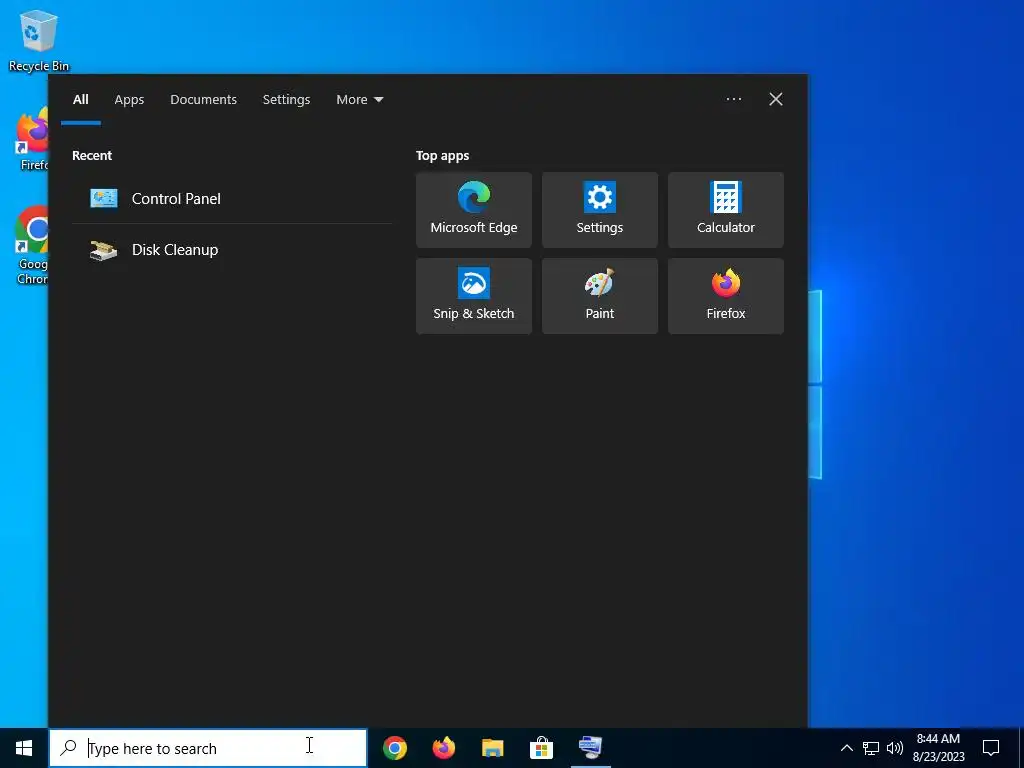Open Snip & Sketch tile
The image size is (1024, 768).
tap(473, 296)
